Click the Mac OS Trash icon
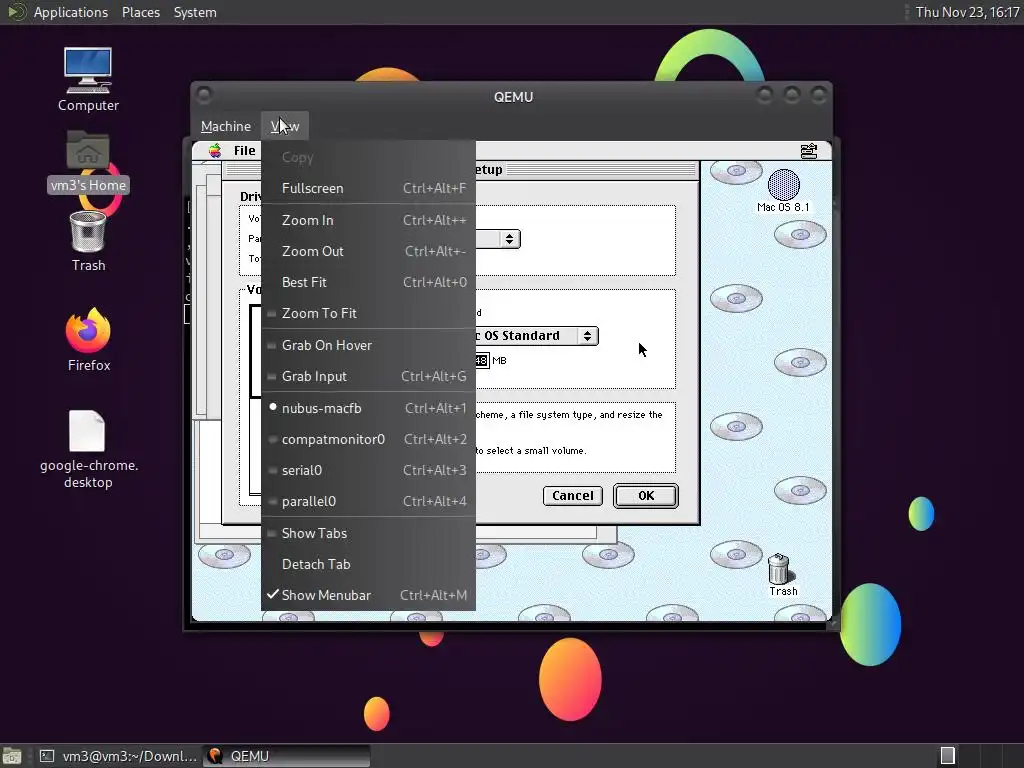This screenshot has width=1024, height=768. click(778, 569)
